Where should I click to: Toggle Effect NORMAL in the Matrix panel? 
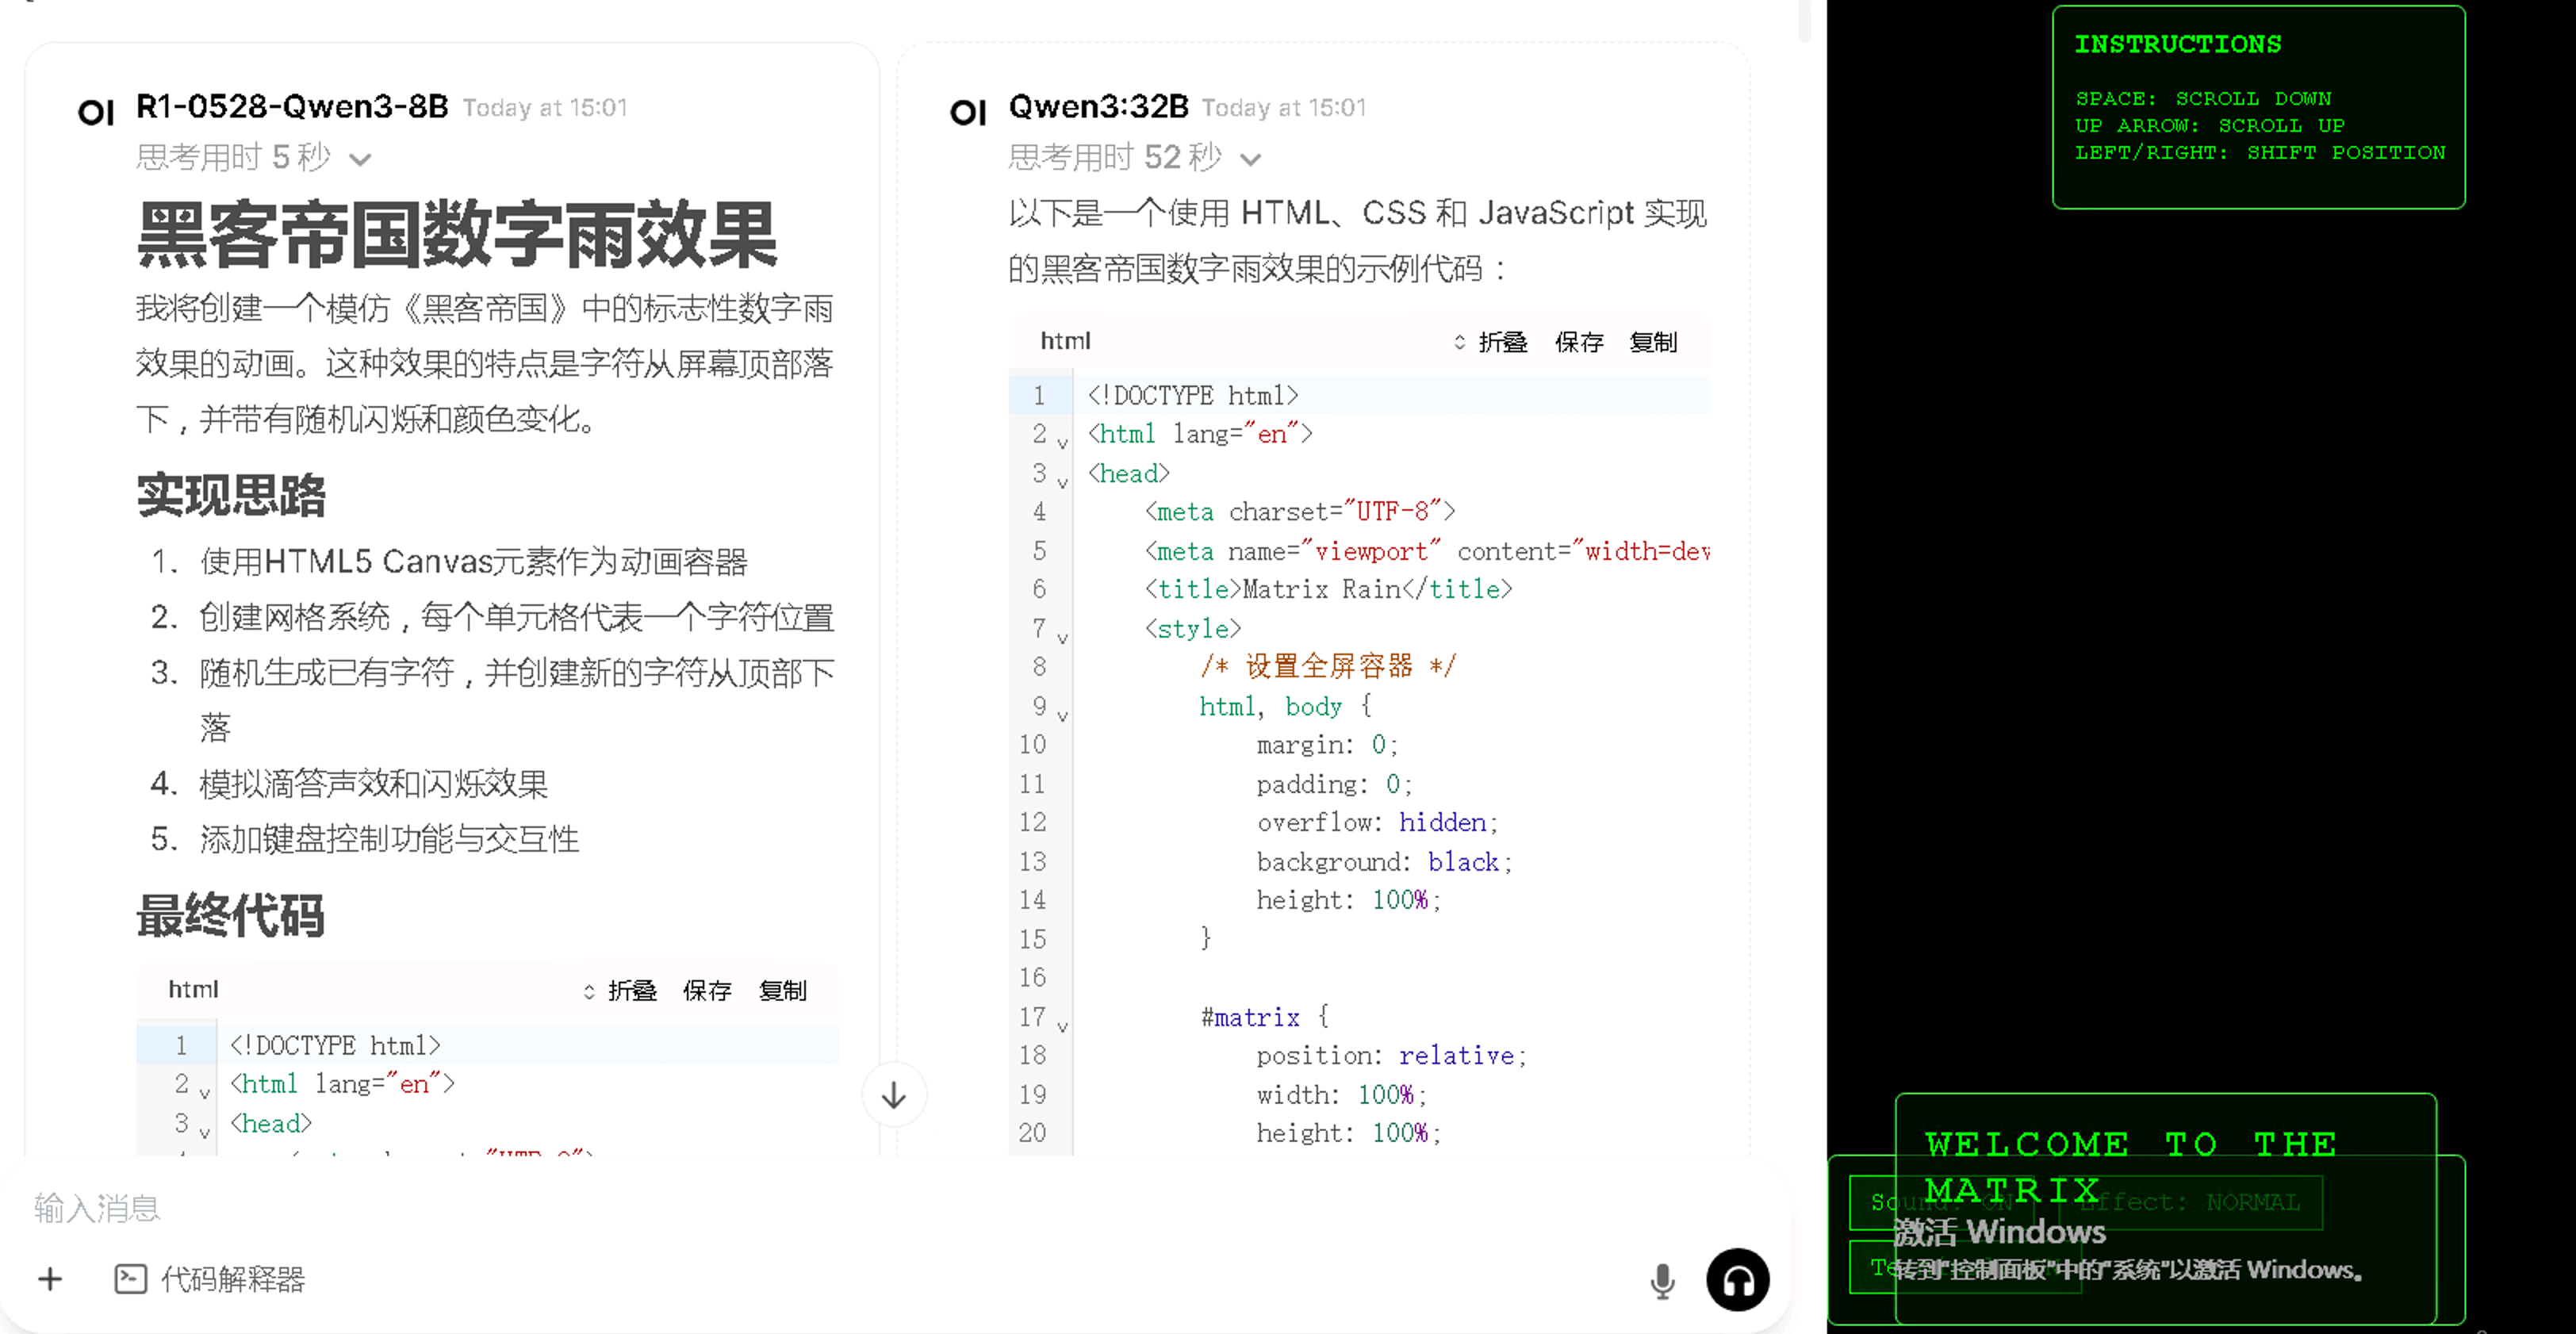(2190, 1203)
